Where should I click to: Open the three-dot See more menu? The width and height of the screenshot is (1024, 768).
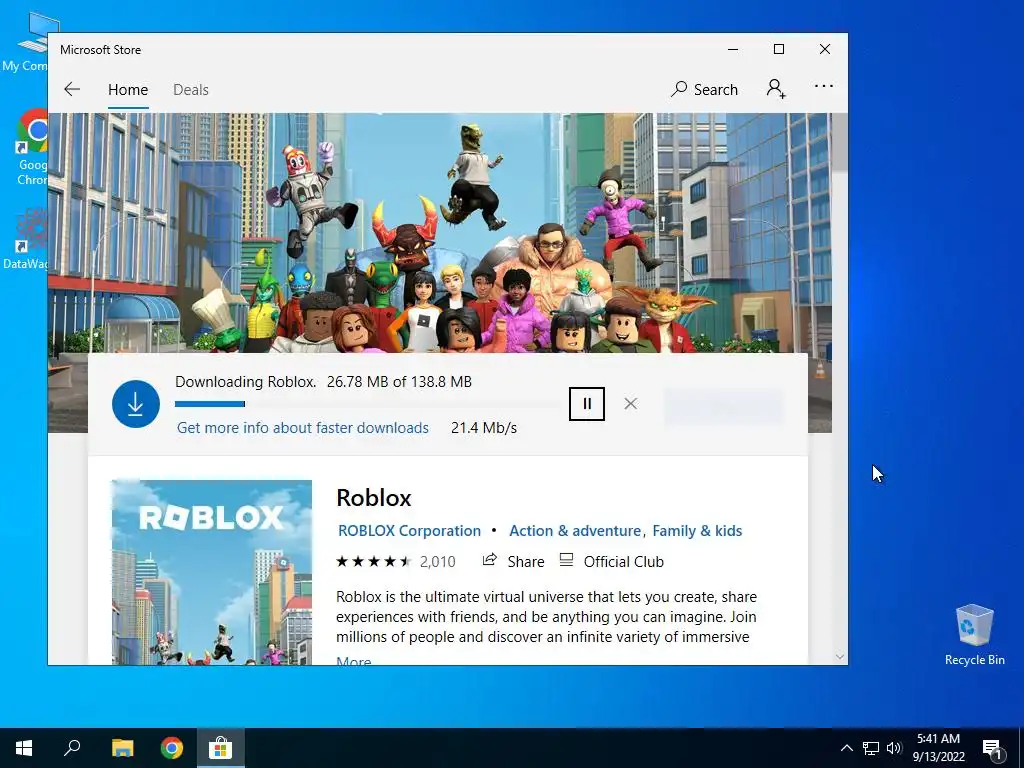tap(824, 86)
